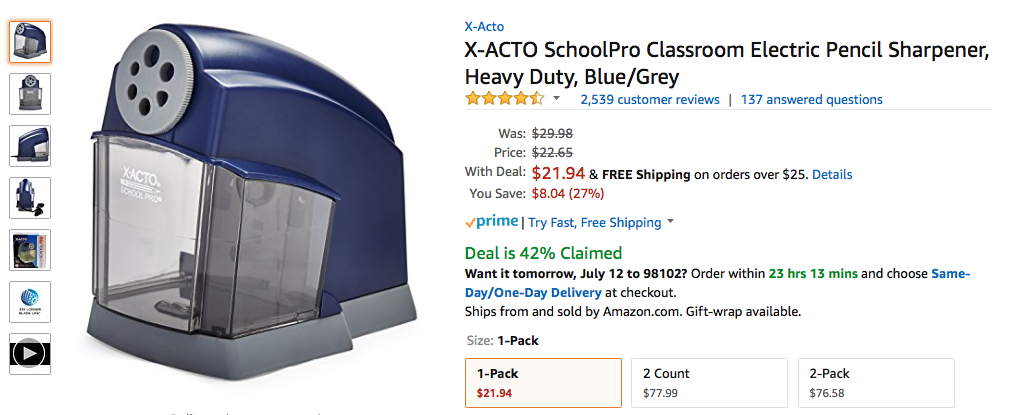Open the 33x longer blade life thumbnail
Screen dimensions: 1010x415
pyautogui.click(x=30, y=302)
